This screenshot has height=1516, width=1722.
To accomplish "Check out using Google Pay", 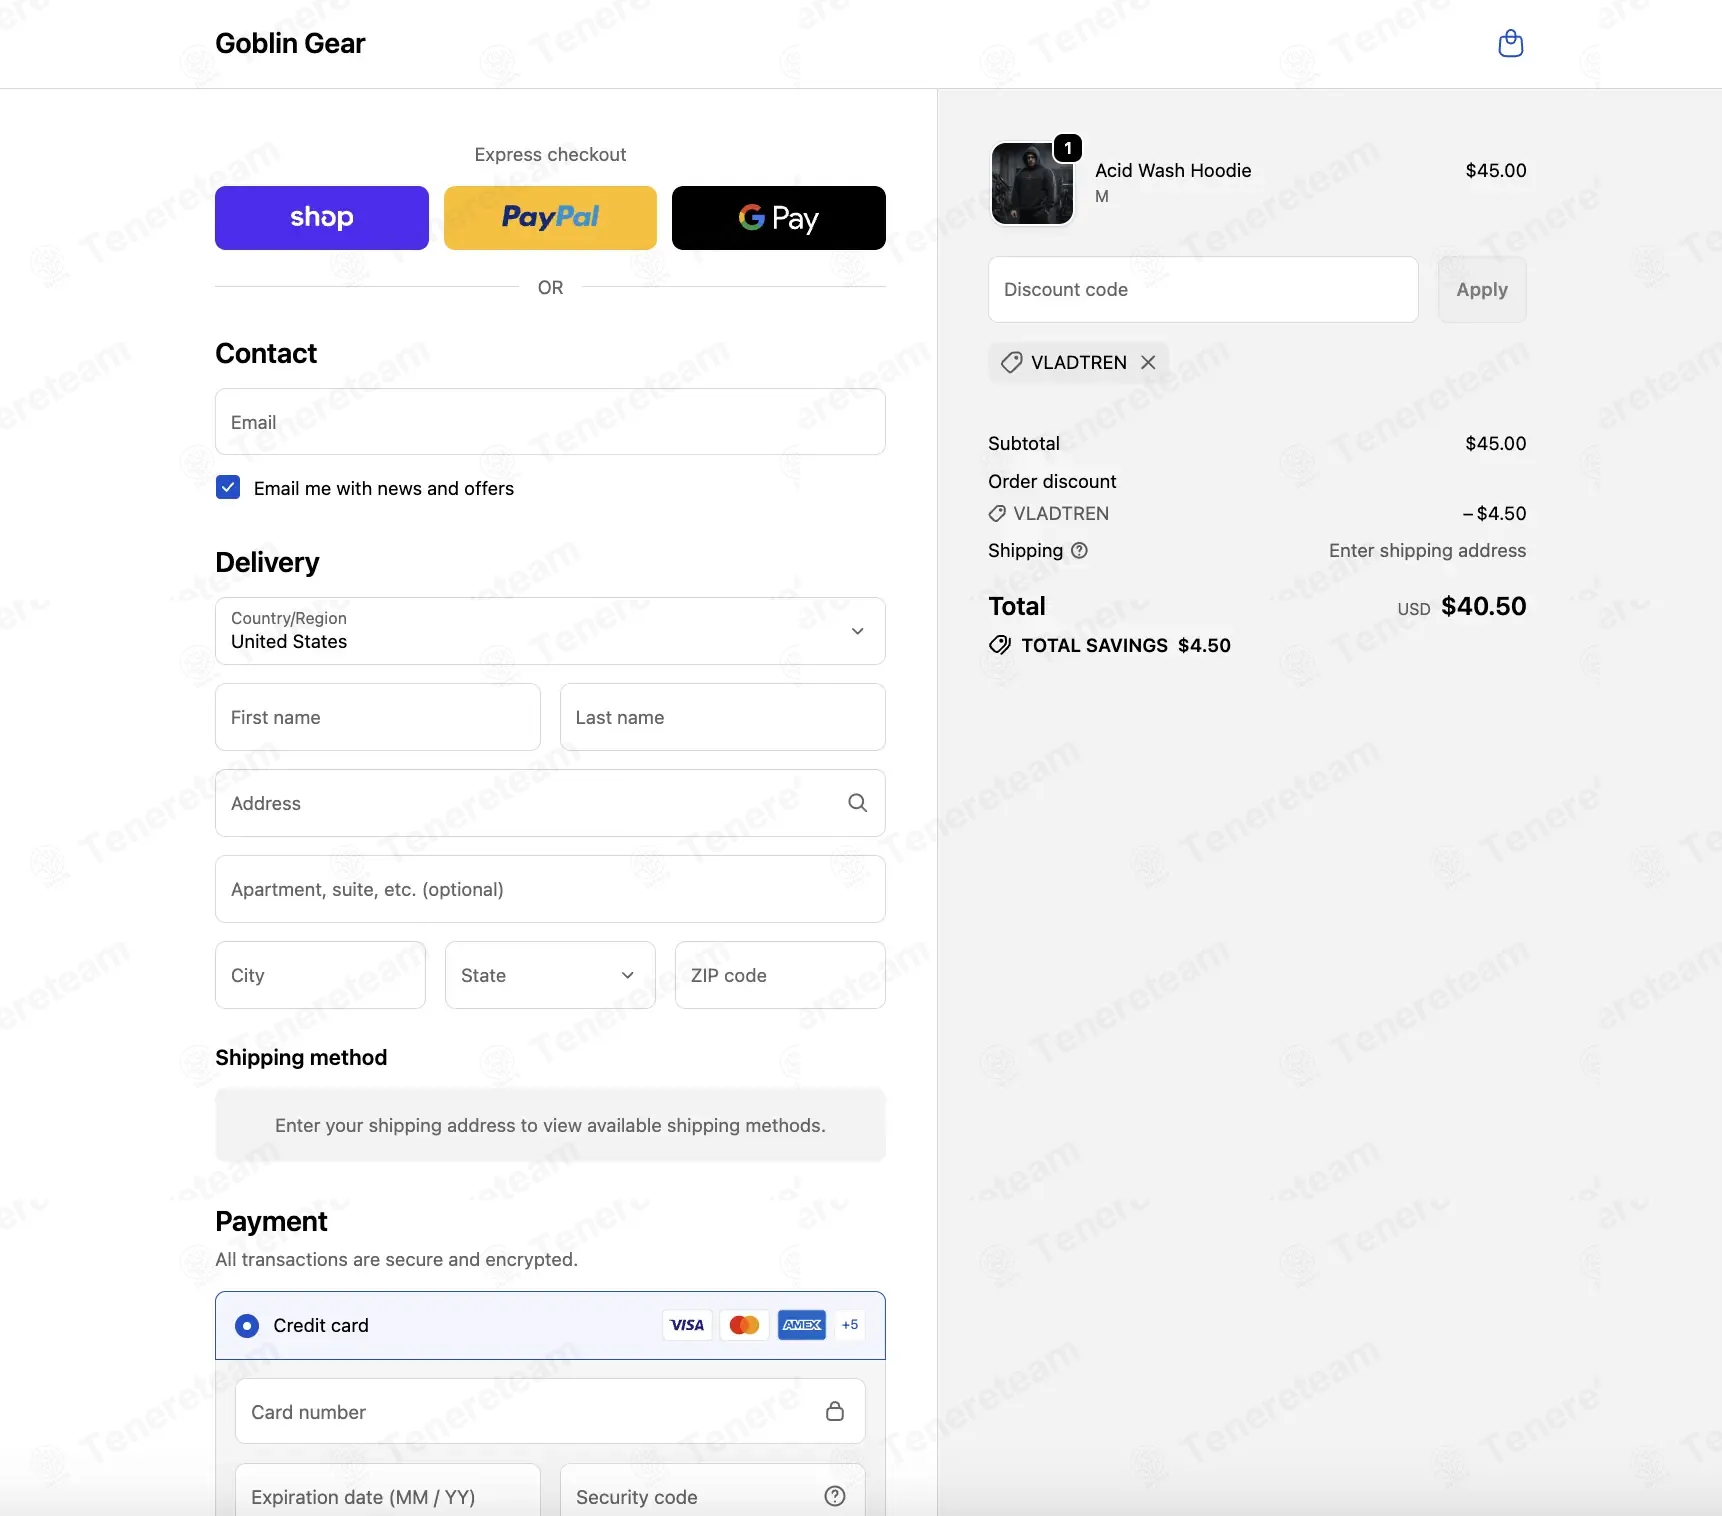I will click(x=779, y=218).
